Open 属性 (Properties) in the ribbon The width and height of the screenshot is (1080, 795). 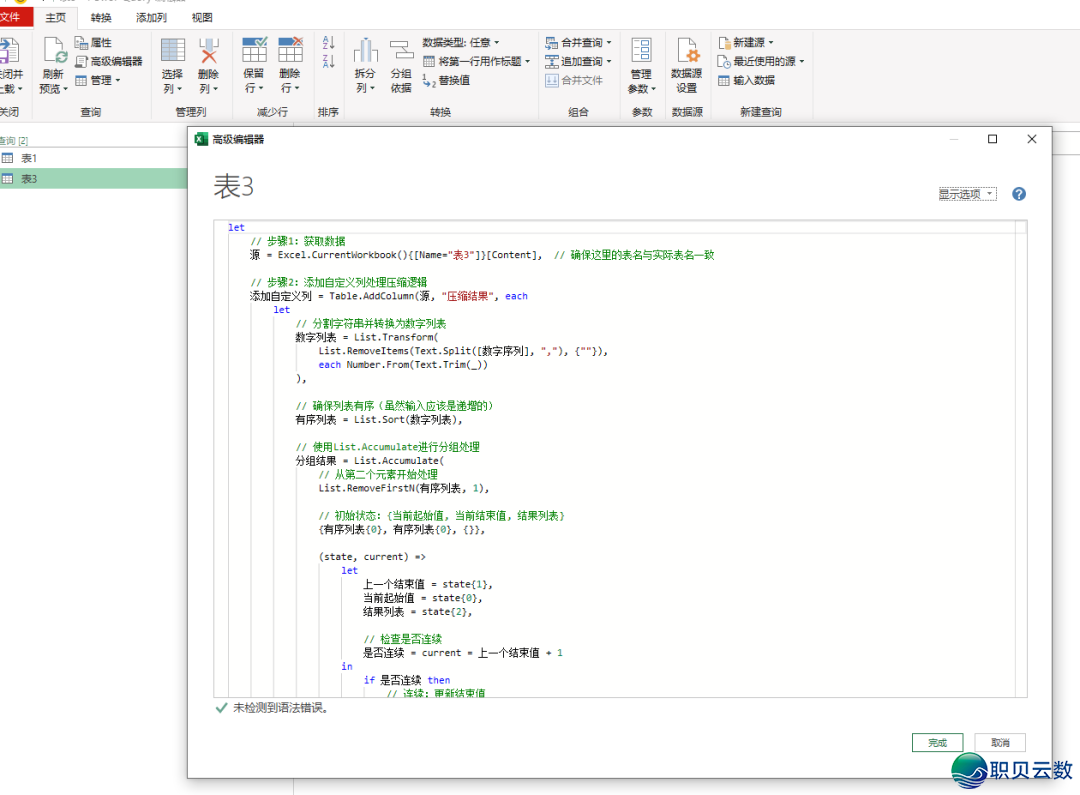pos(93,43)
